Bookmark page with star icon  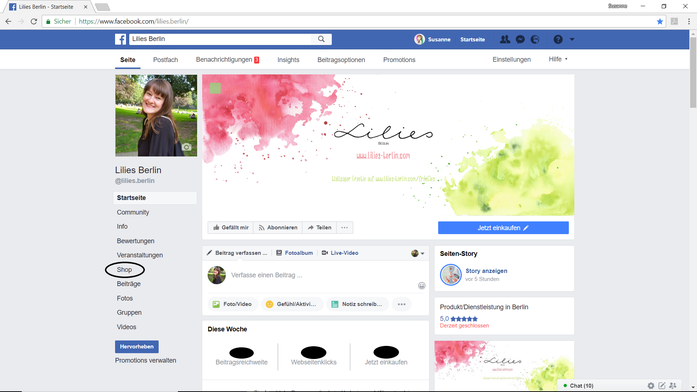[x=660, y=21]
